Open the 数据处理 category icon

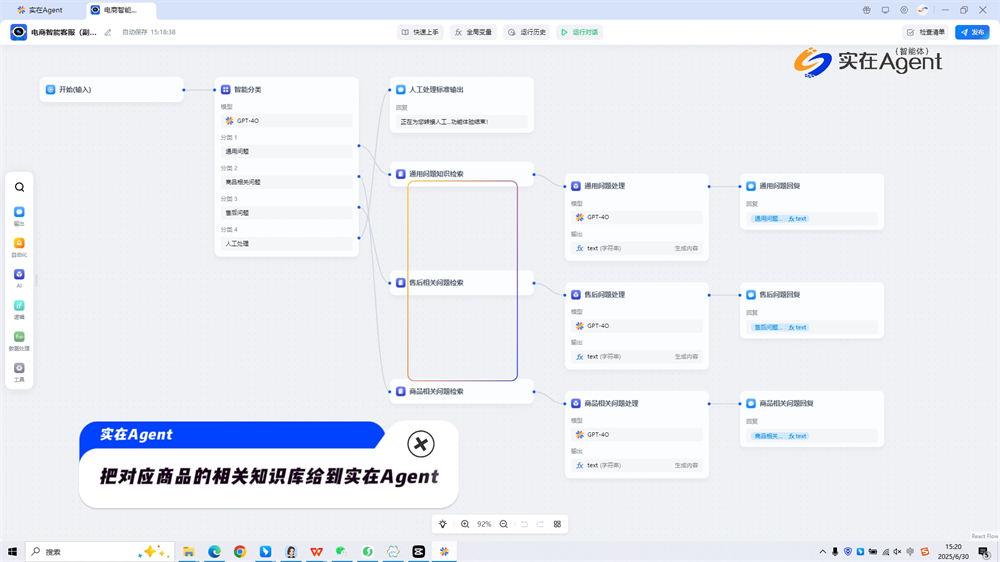tap(19, 338)
